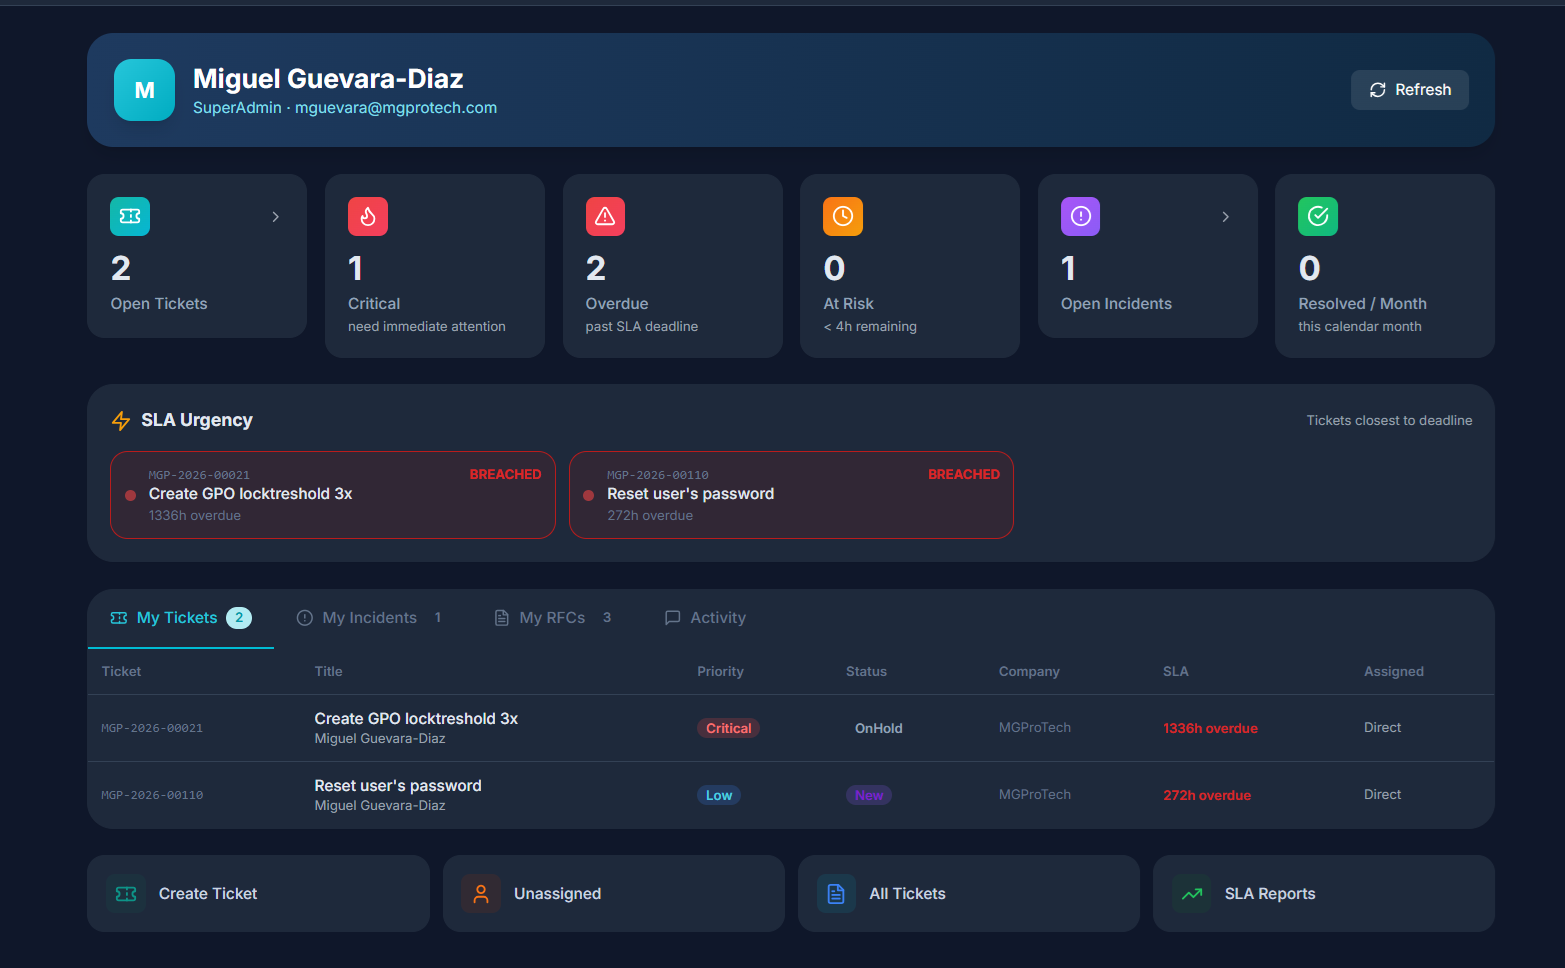Click the 1336h overdue SLA cell
Screen dimensions: 1565x968
[x=1210, y=728]
